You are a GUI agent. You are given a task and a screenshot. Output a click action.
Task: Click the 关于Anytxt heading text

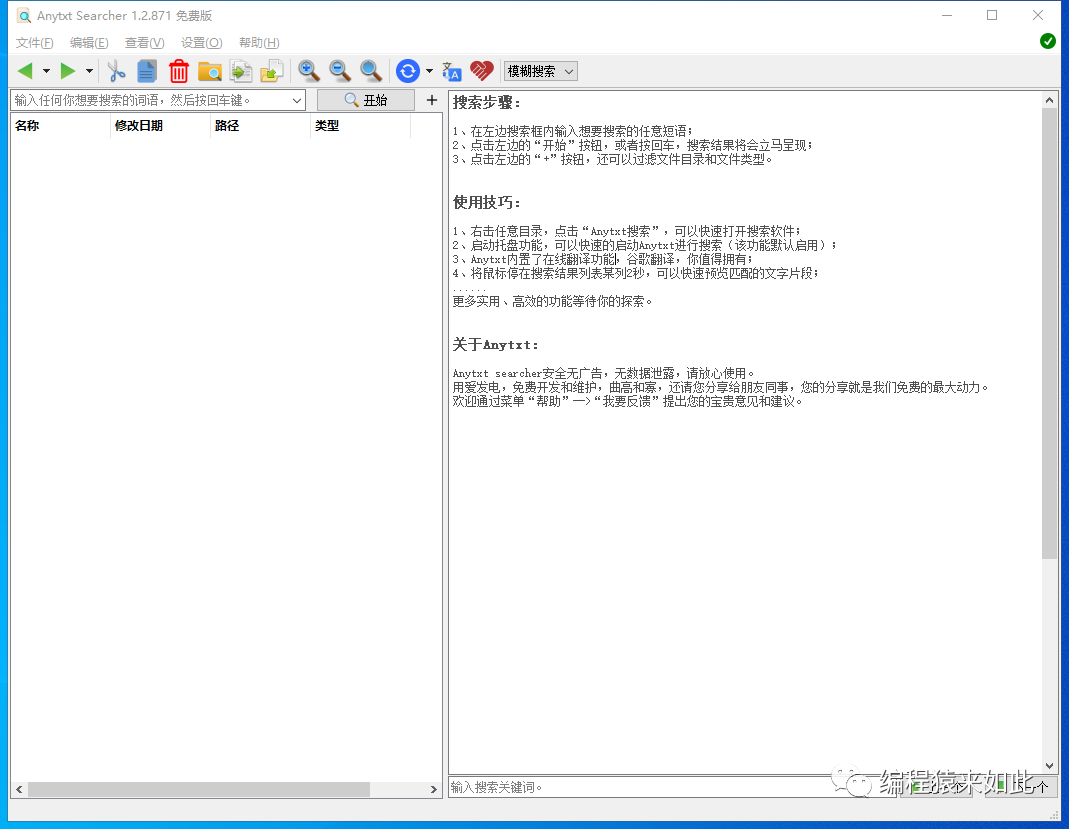point(496,344)
